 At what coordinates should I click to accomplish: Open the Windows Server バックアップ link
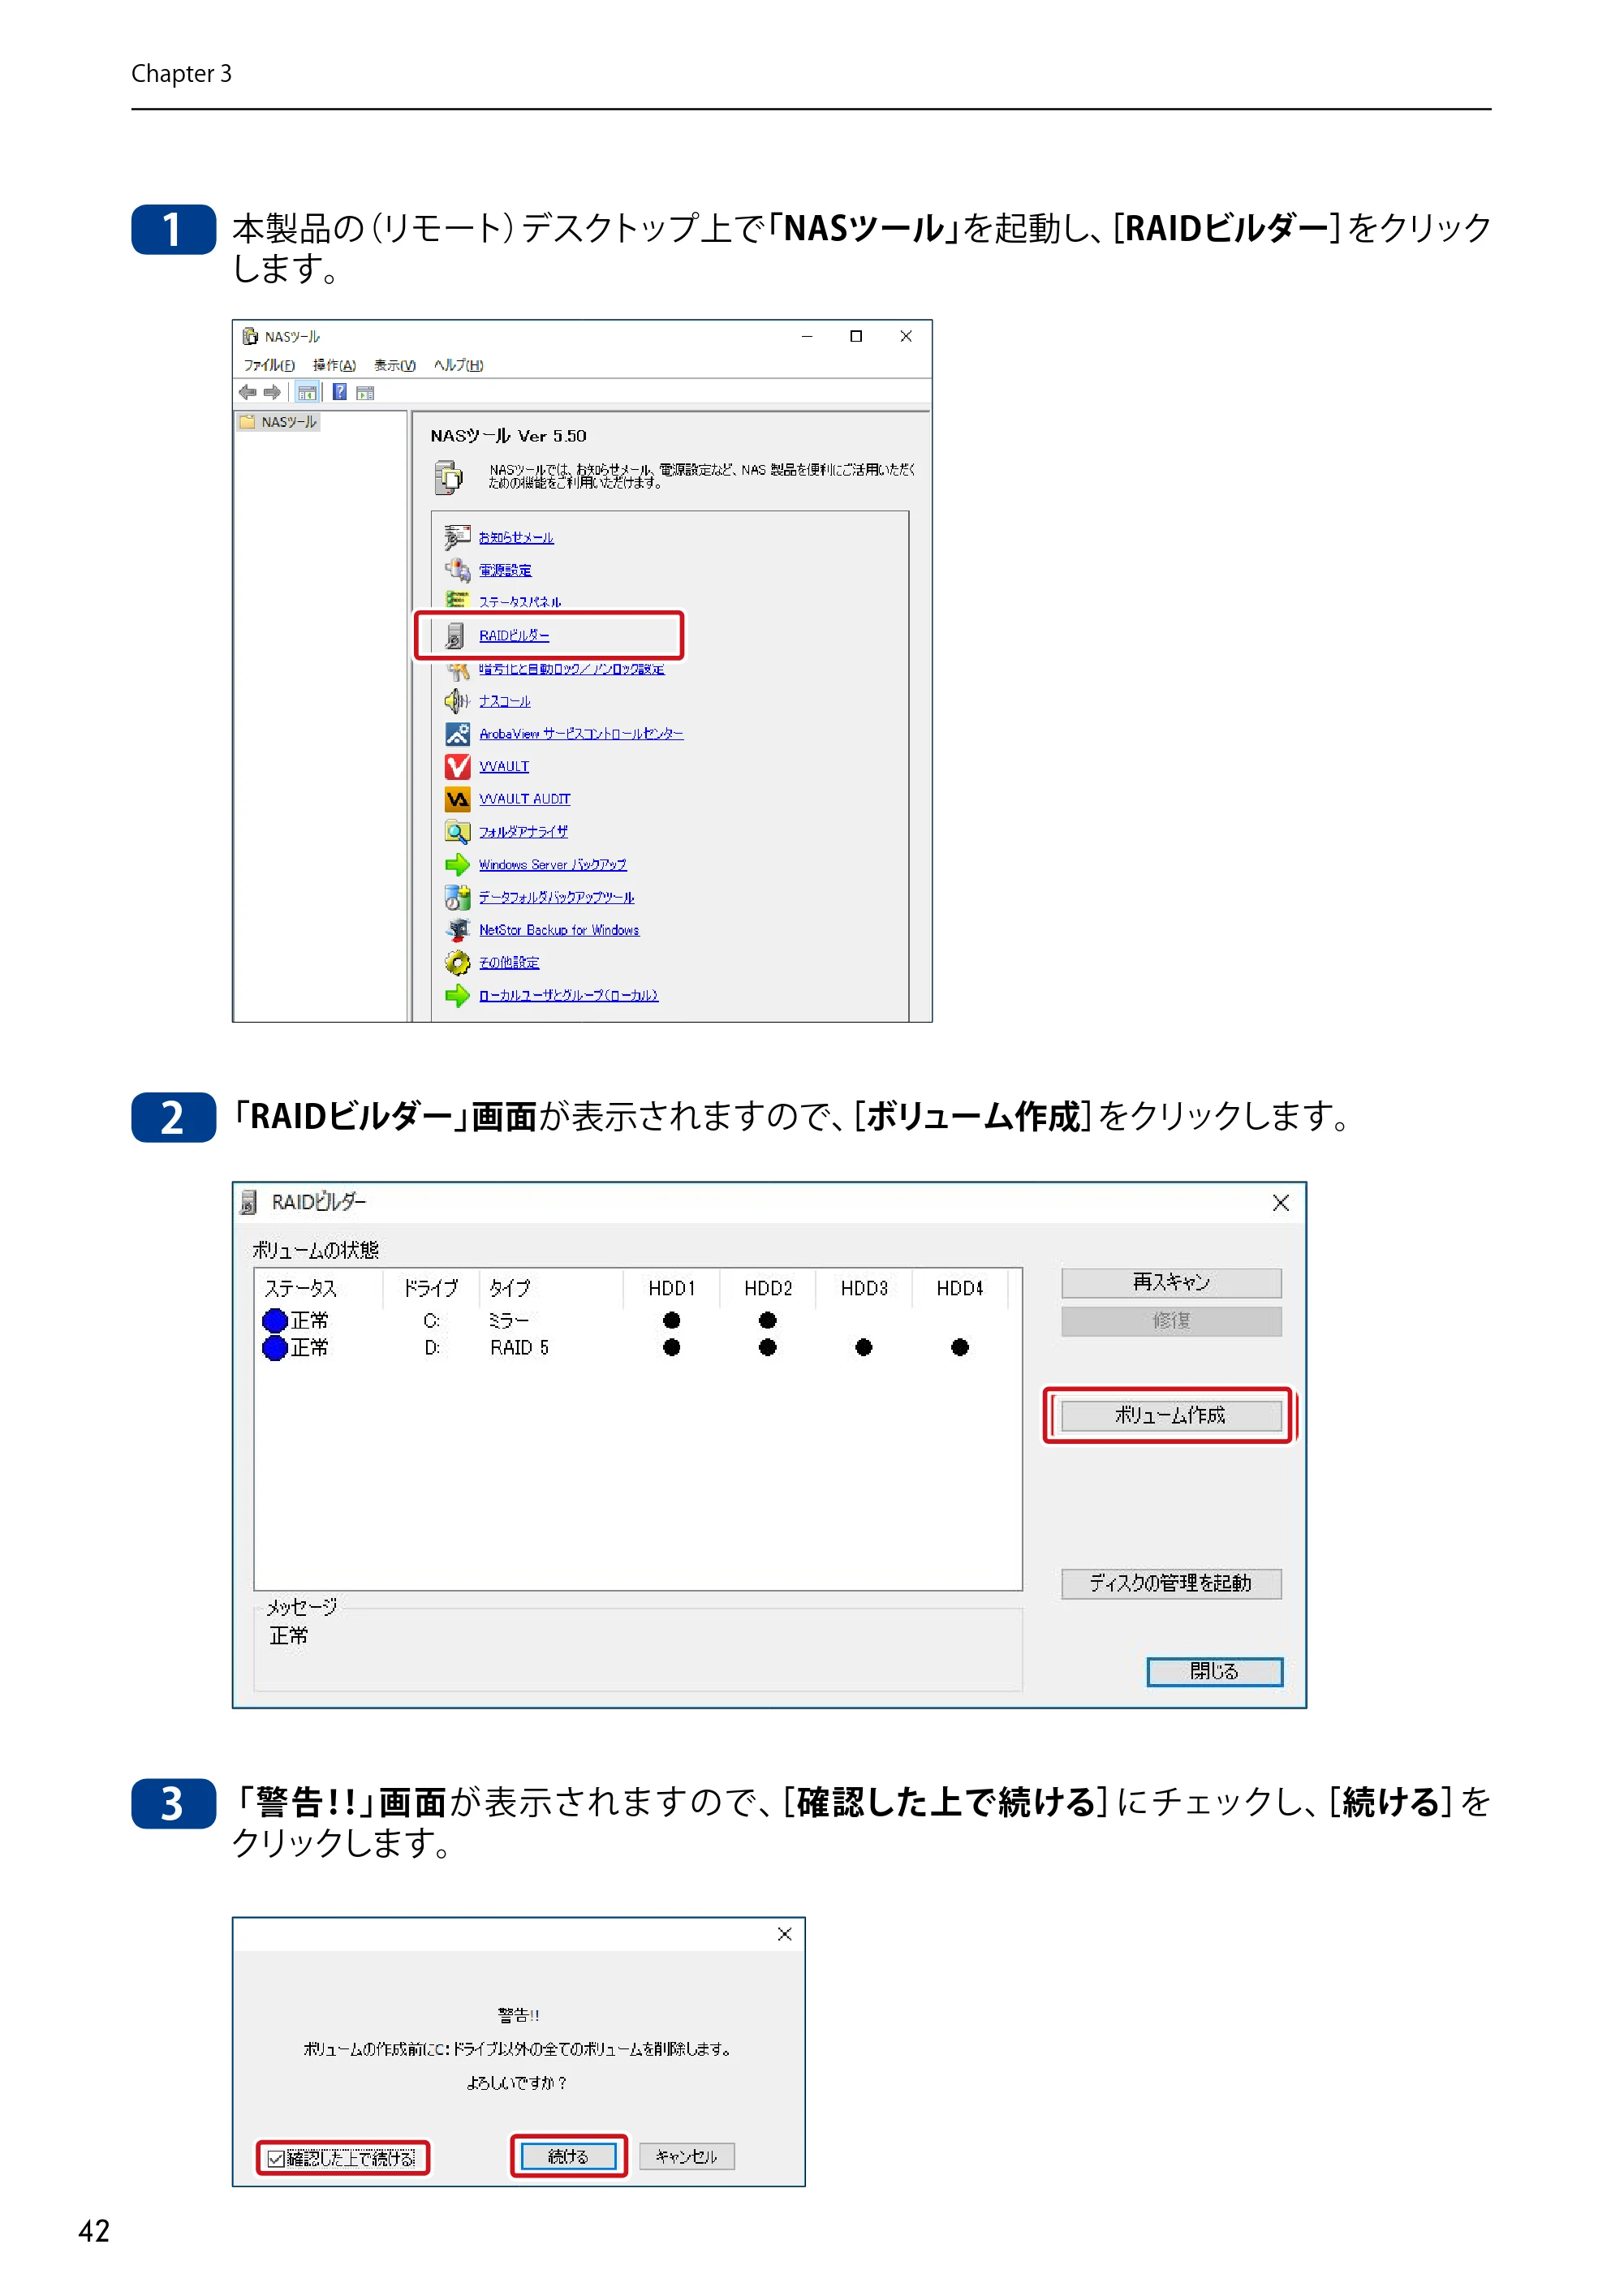pyautogui.click(x=552, y=865)
